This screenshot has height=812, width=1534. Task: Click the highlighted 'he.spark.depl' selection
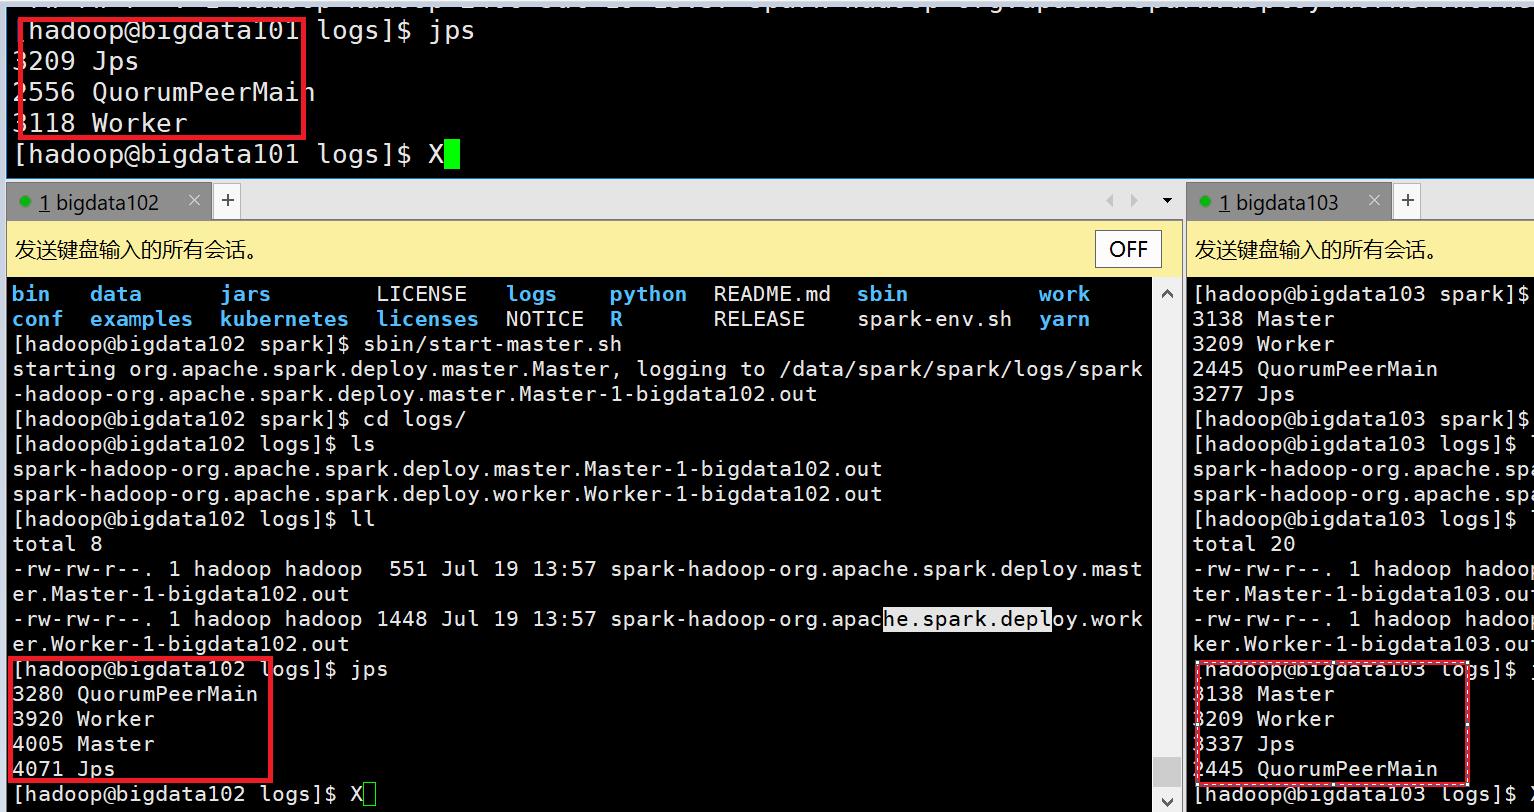coord(967,619)
